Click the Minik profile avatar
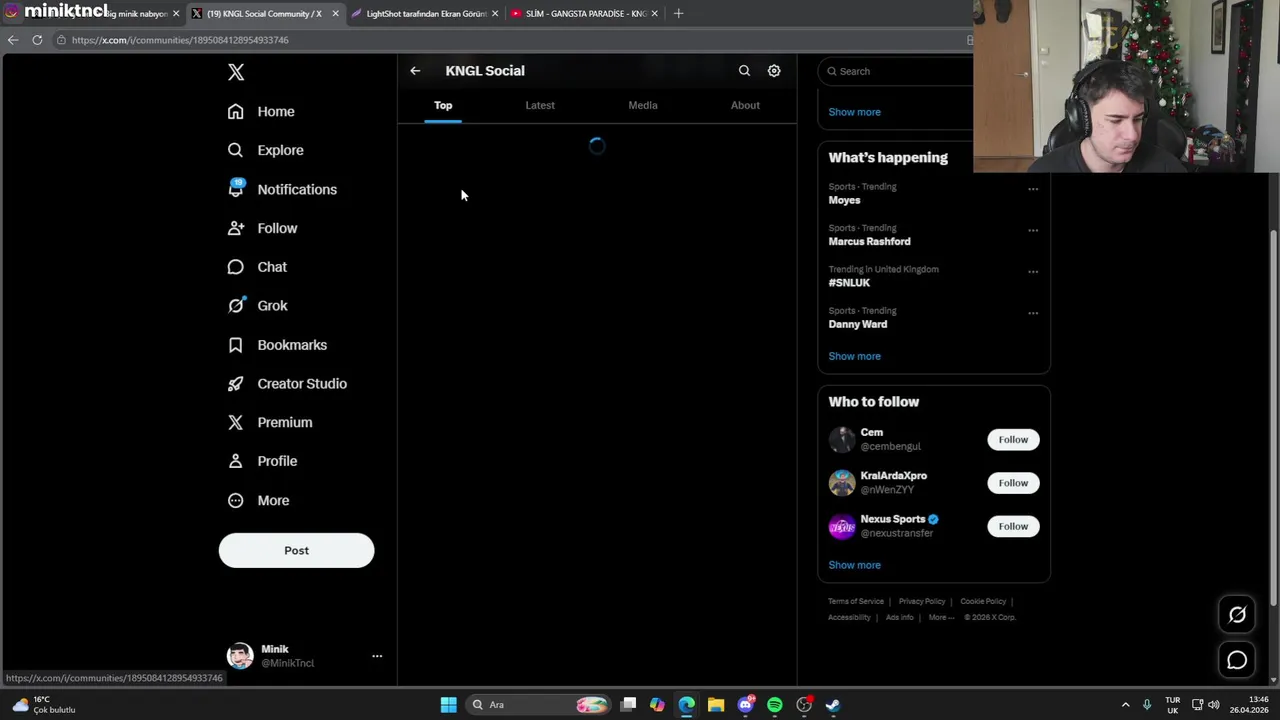 [x=240, y=656]
